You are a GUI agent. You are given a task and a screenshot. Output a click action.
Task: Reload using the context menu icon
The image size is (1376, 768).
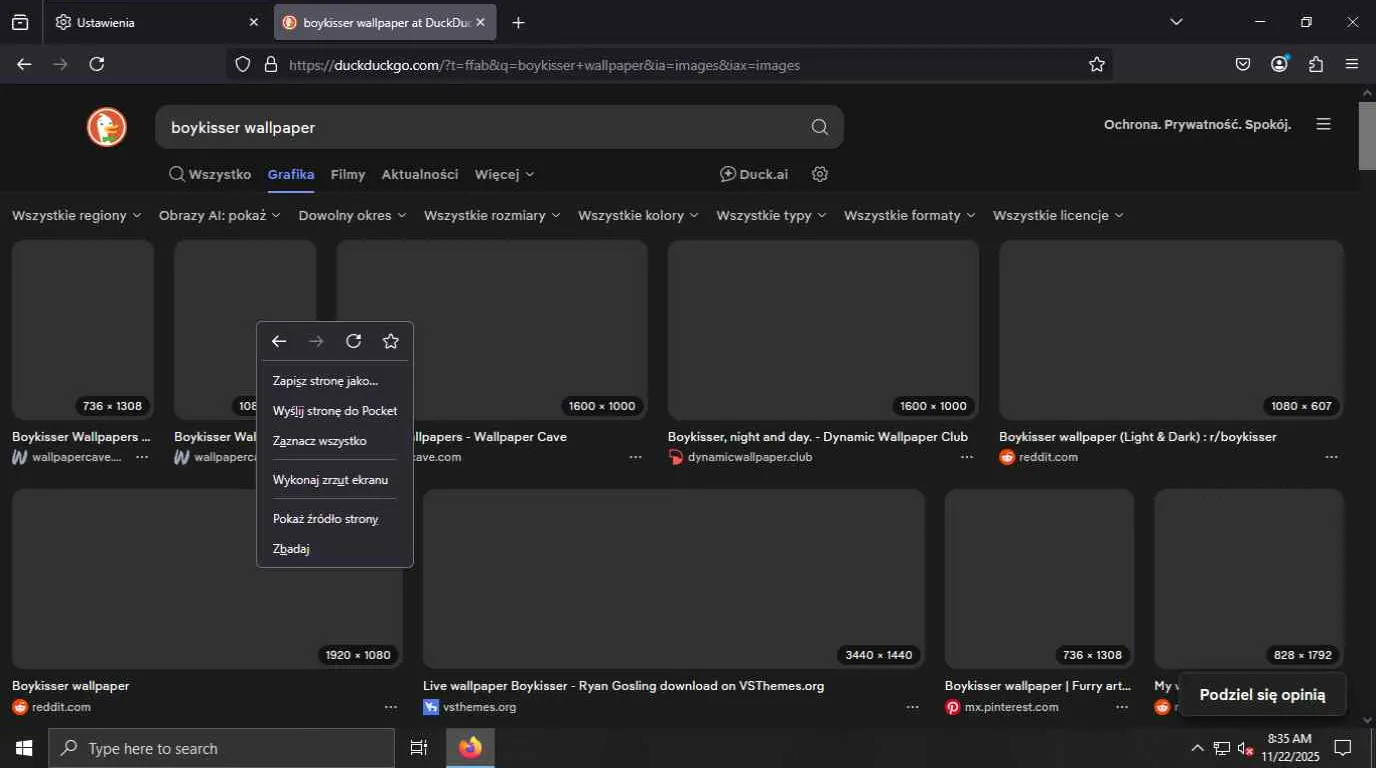(353, 341)
